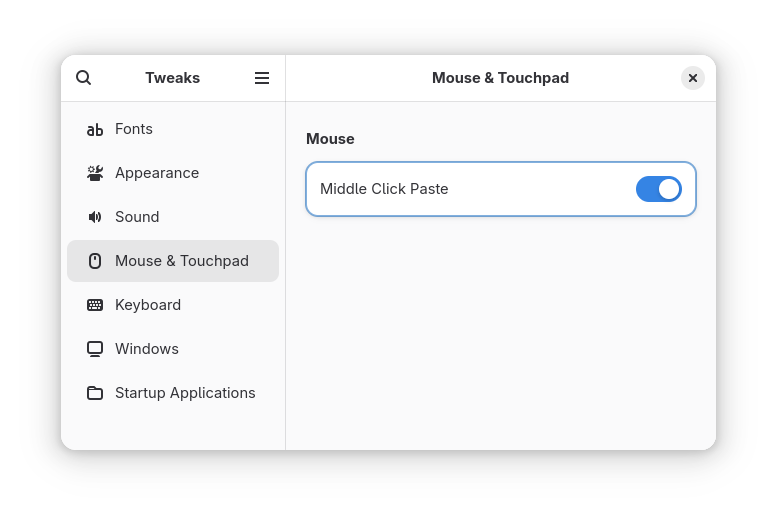
Task: Disable the Middle Click Paste switch
Action: pos(658,189)
